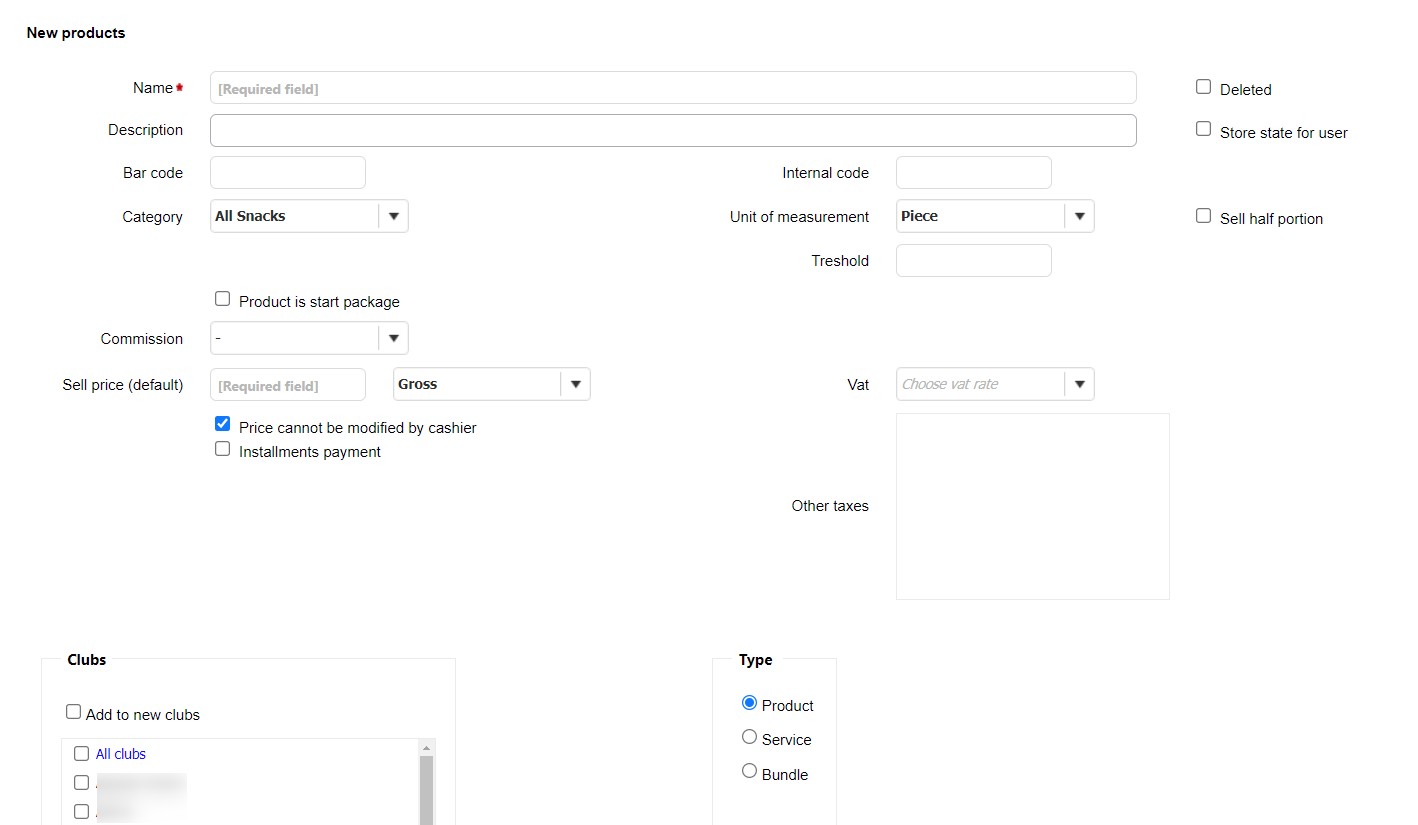Click the Bar code input box
1418x825 pixels.
pos(287,173)
